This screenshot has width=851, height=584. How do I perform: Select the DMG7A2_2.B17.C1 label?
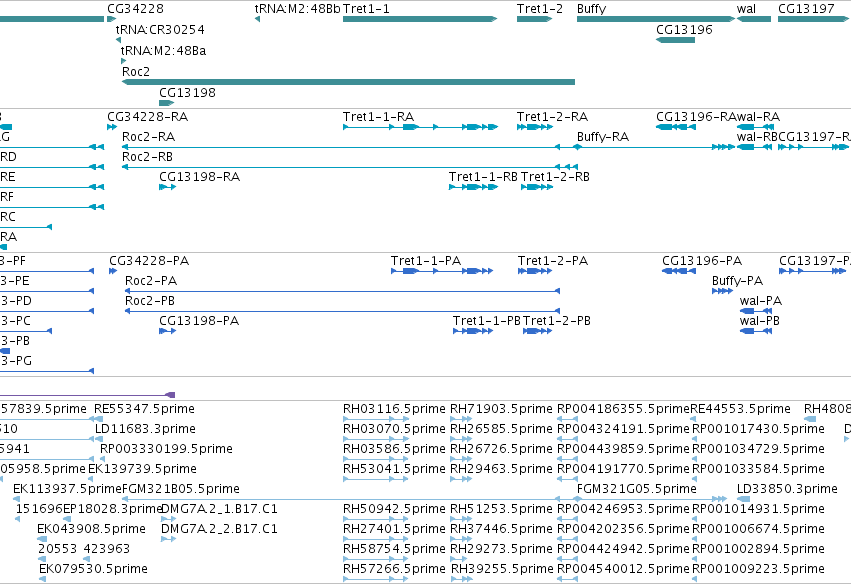tap(219, 529)
